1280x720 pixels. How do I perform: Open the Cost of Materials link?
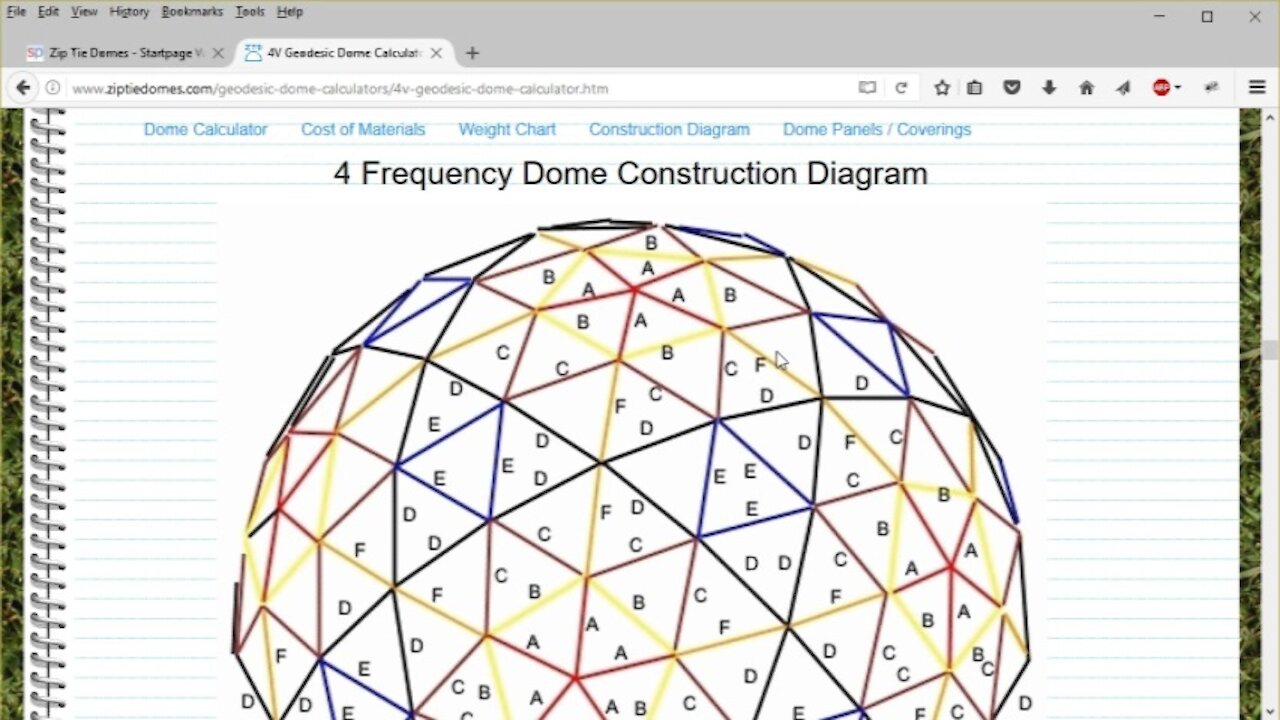tap(363, 129)
